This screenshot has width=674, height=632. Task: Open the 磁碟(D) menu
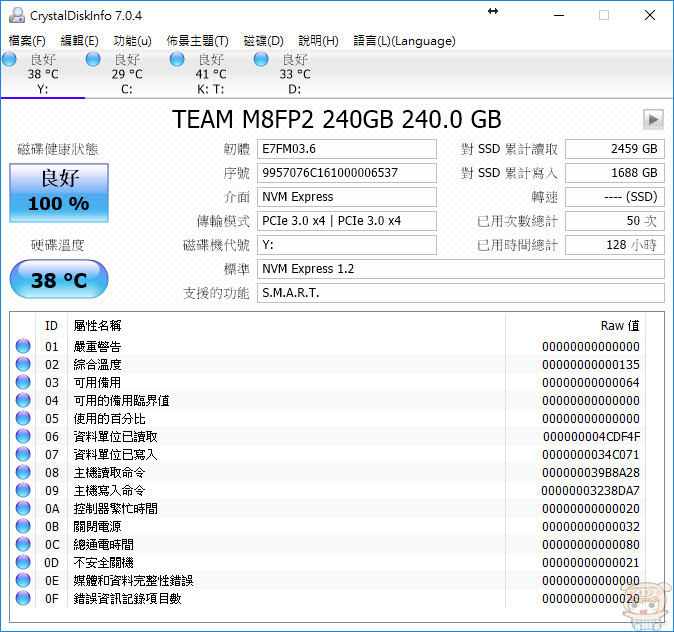(x=263, y=41)
